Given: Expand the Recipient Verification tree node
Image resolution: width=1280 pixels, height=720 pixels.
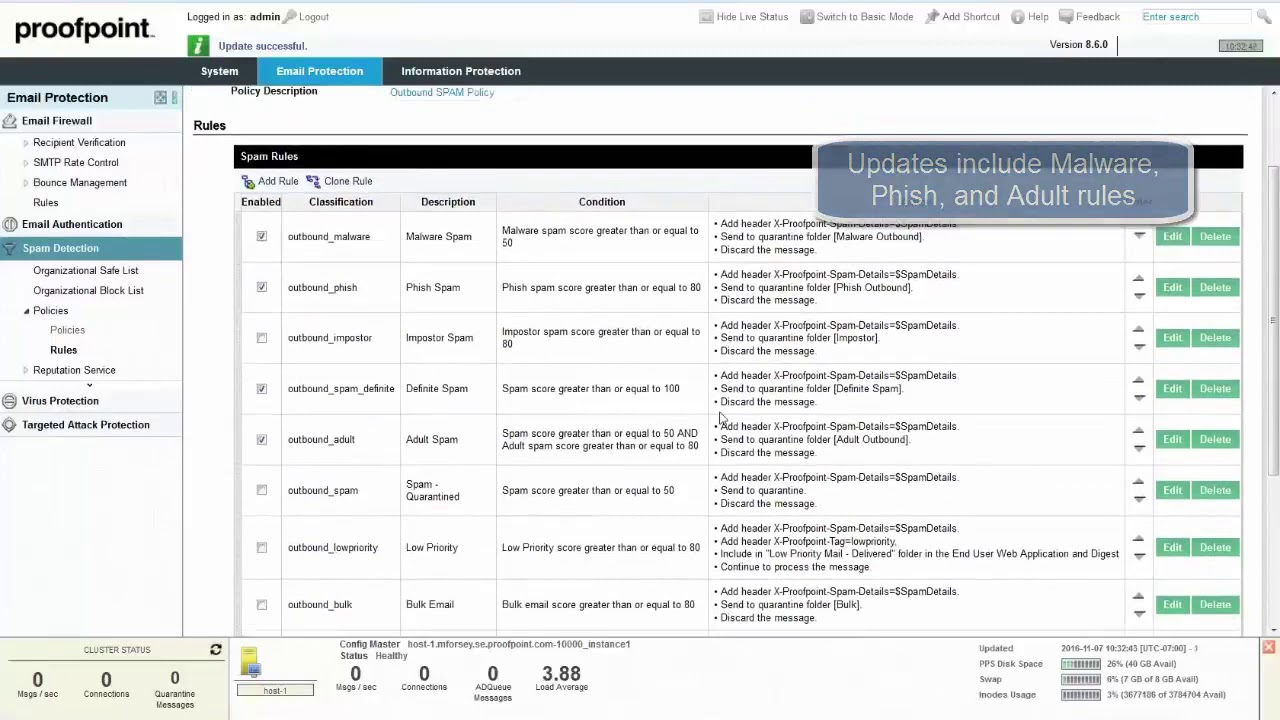Looking at the screenshot, I should click(x=26, y=143).
